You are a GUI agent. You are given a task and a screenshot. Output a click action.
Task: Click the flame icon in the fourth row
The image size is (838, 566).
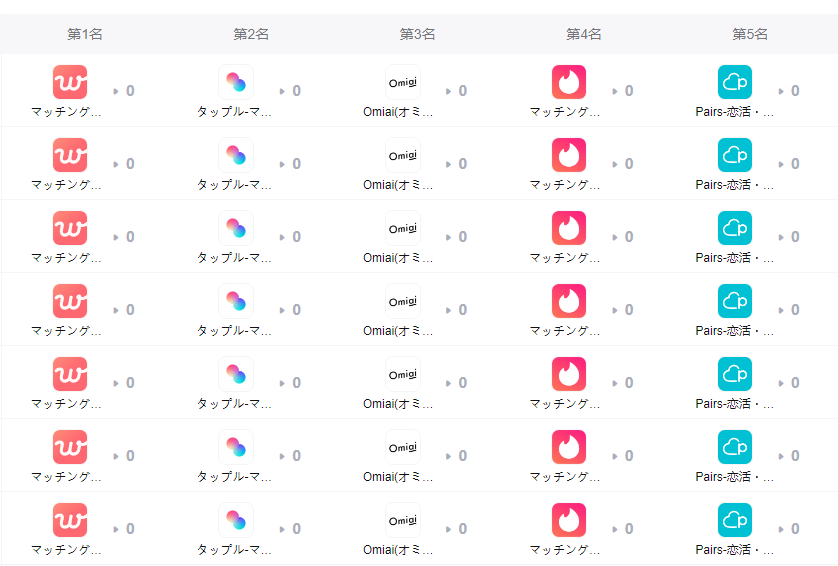(569, 301)
